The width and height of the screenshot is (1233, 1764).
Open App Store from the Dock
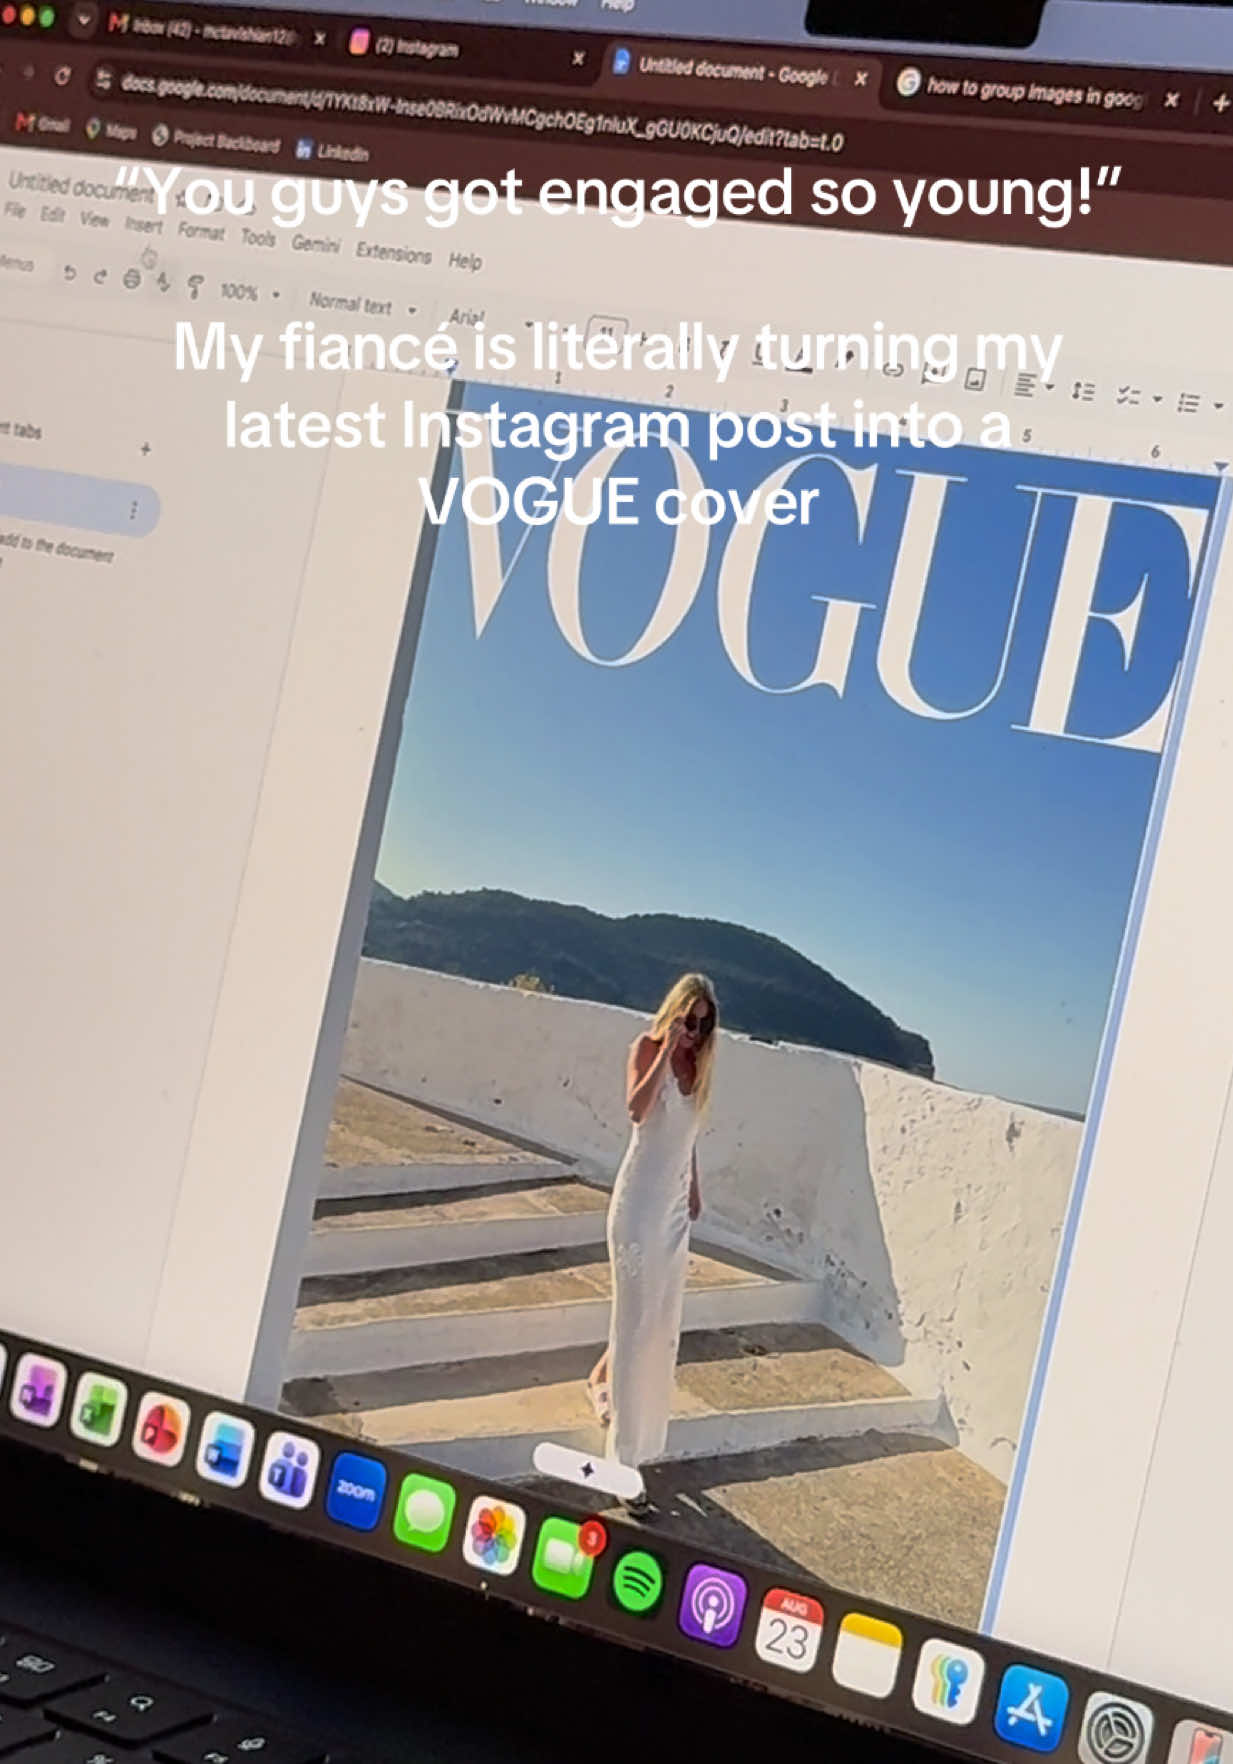[x=1032, y=1707]
